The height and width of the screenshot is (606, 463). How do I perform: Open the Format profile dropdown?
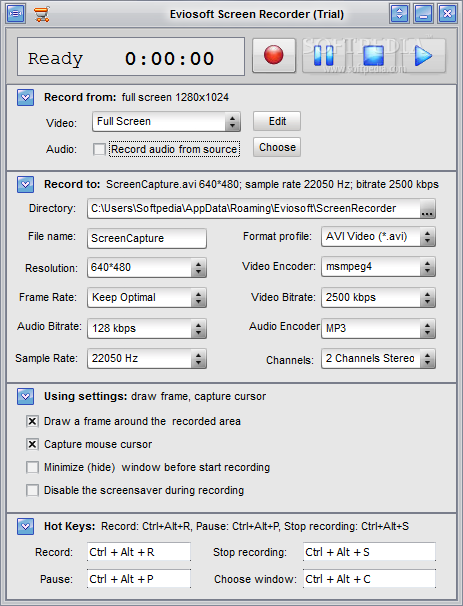378,237
